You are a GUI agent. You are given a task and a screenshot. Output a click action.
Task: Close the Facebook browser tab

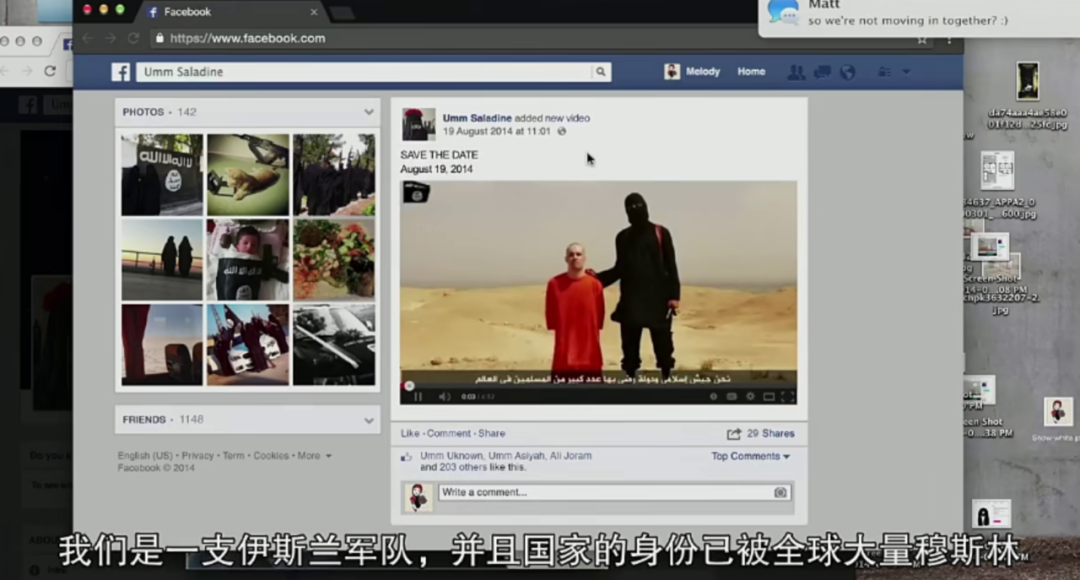[313, 12]
